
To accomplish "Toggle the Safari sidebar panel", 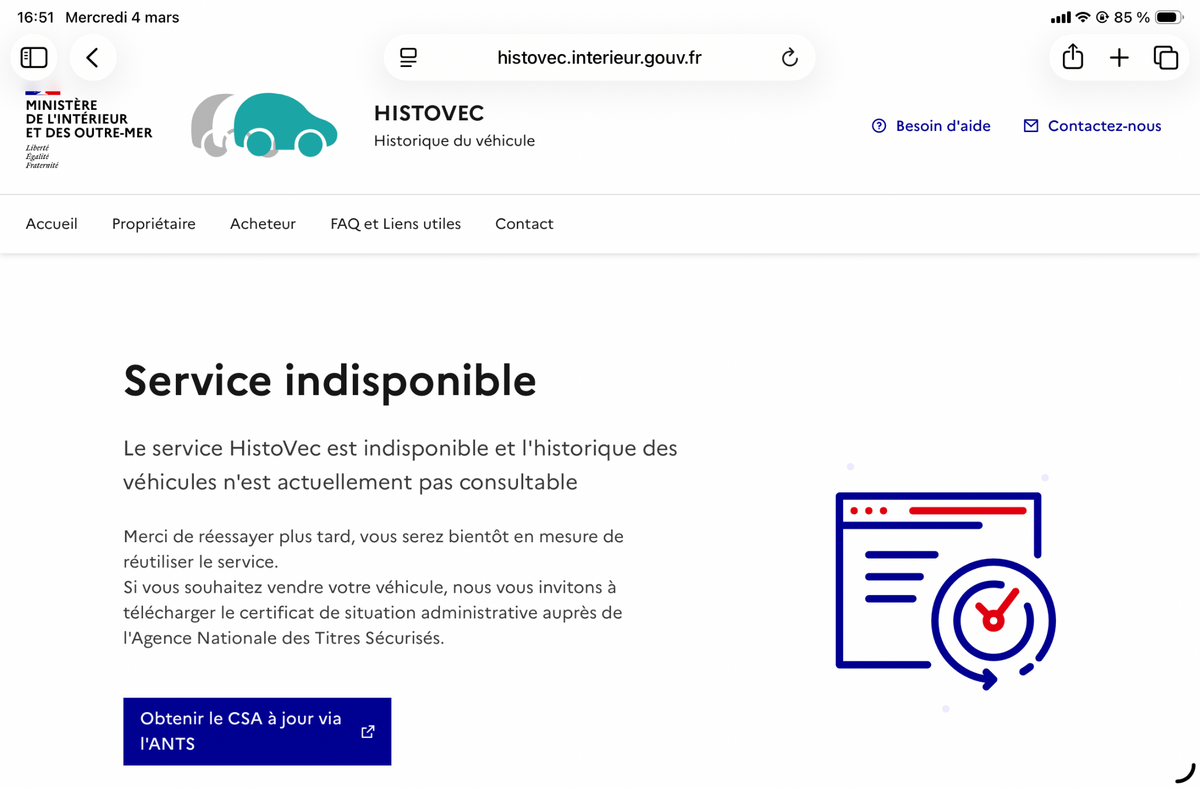I will [x=34, y=58].
